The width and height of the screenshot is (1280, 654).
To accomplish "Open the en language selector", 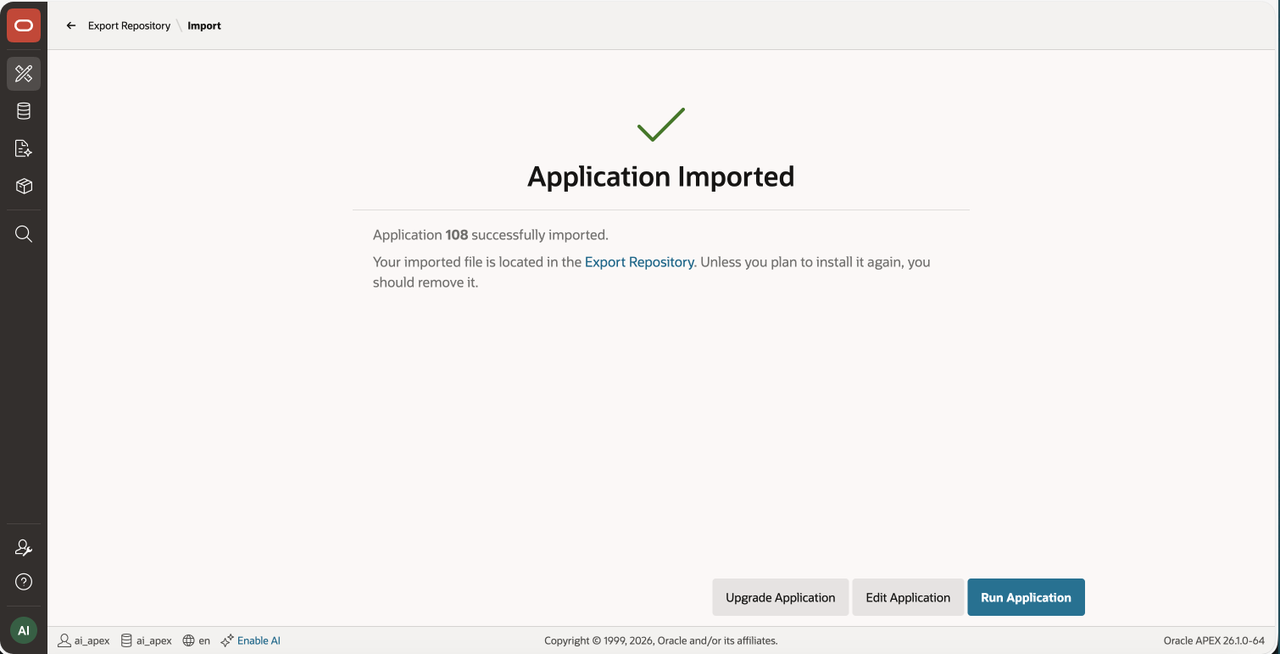I will 196,640.
